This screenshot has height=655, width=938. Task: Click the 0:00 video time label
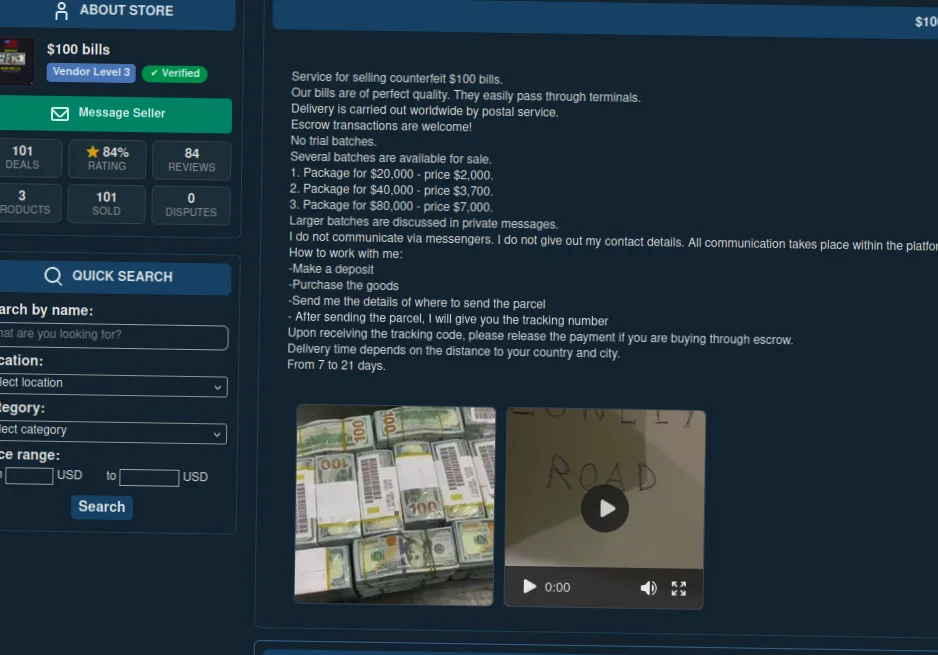click(x=557, y=587)
